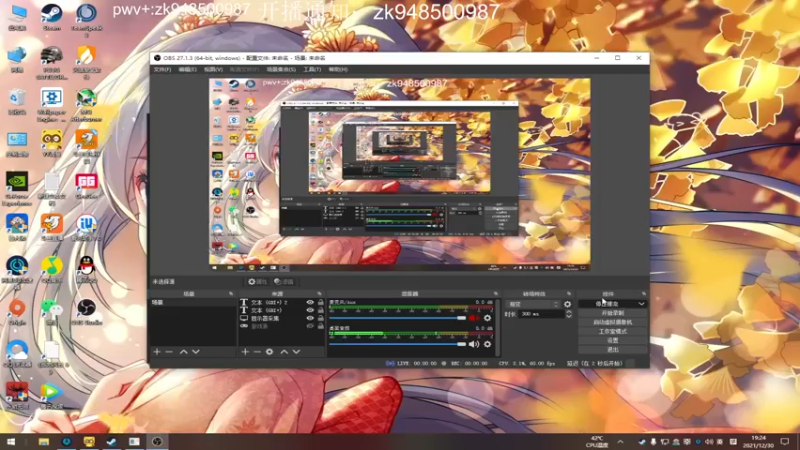The width and height of the screenshot is (800, 450).
Task: Open Steam desktop shortcut
Action: point(52,17)
